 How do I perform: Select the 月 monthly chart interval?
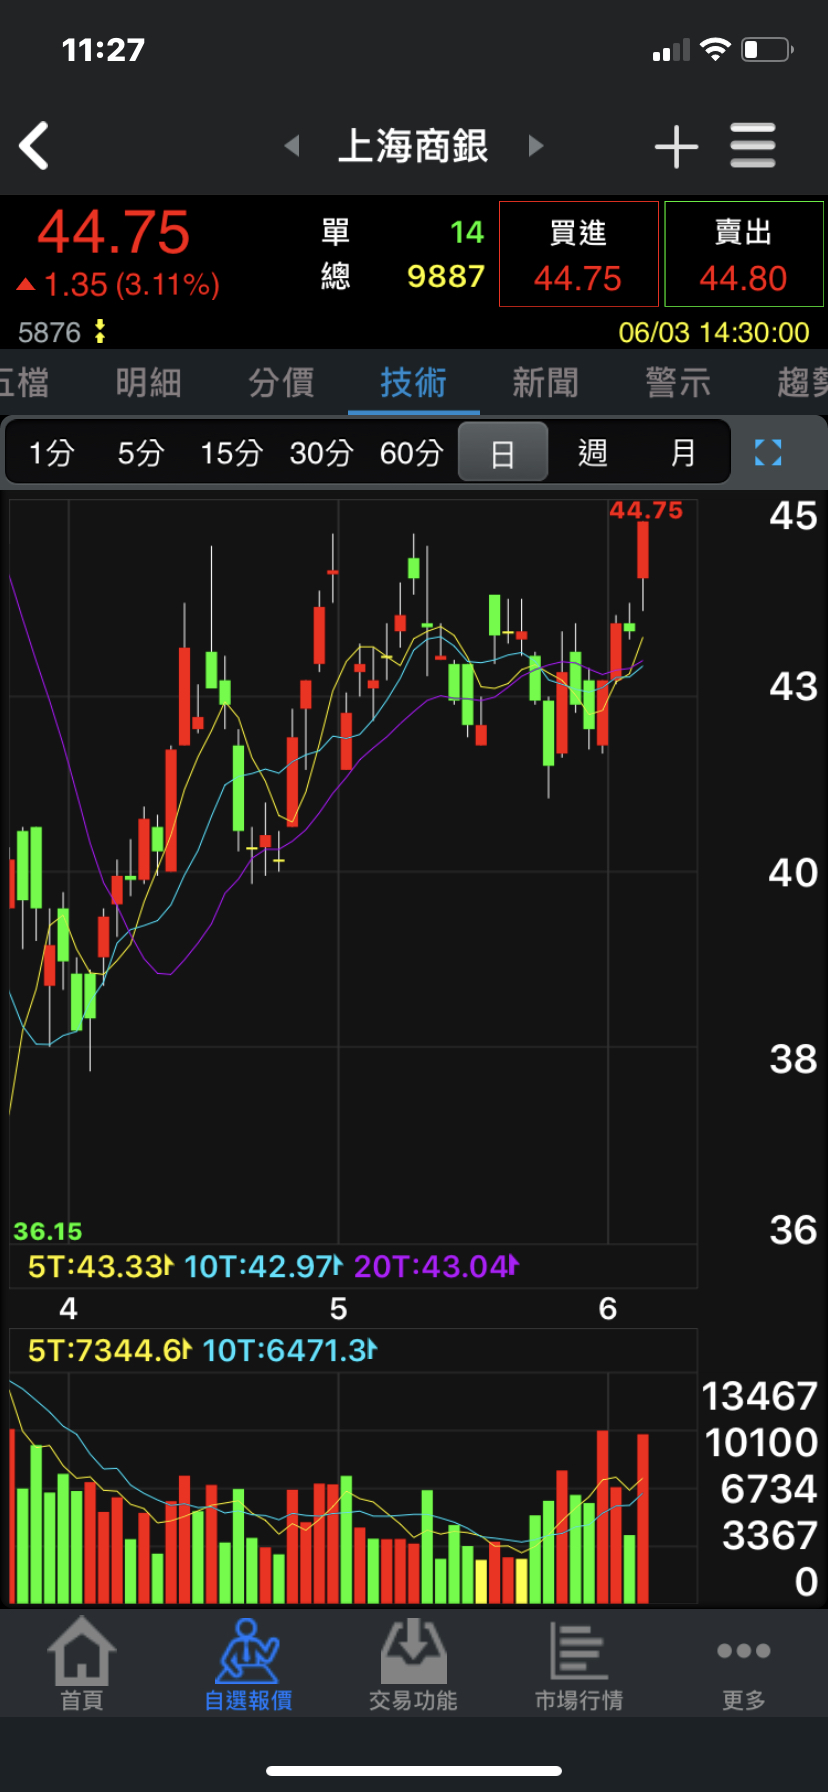click(x=683, y=453)
